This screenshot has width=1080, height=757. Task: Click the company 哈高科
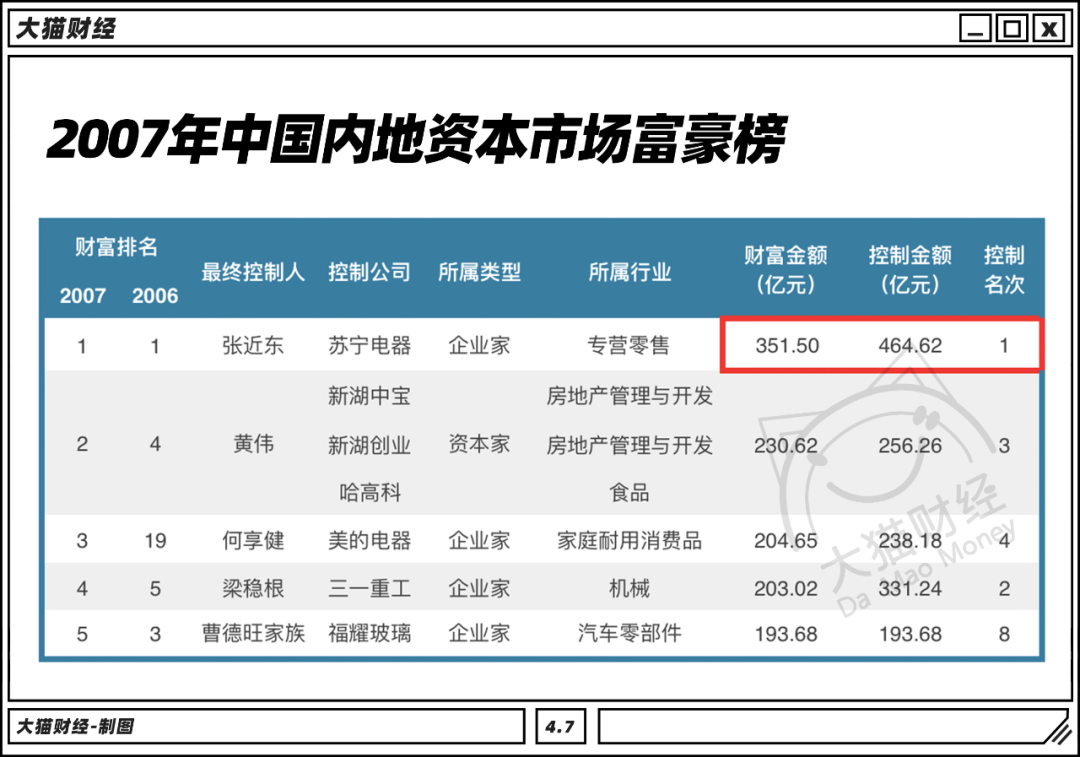pos(370,492)
